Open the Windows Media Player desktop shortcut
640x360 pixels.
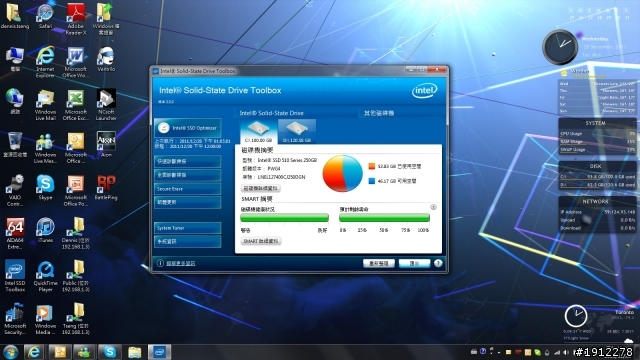(45, 319)
